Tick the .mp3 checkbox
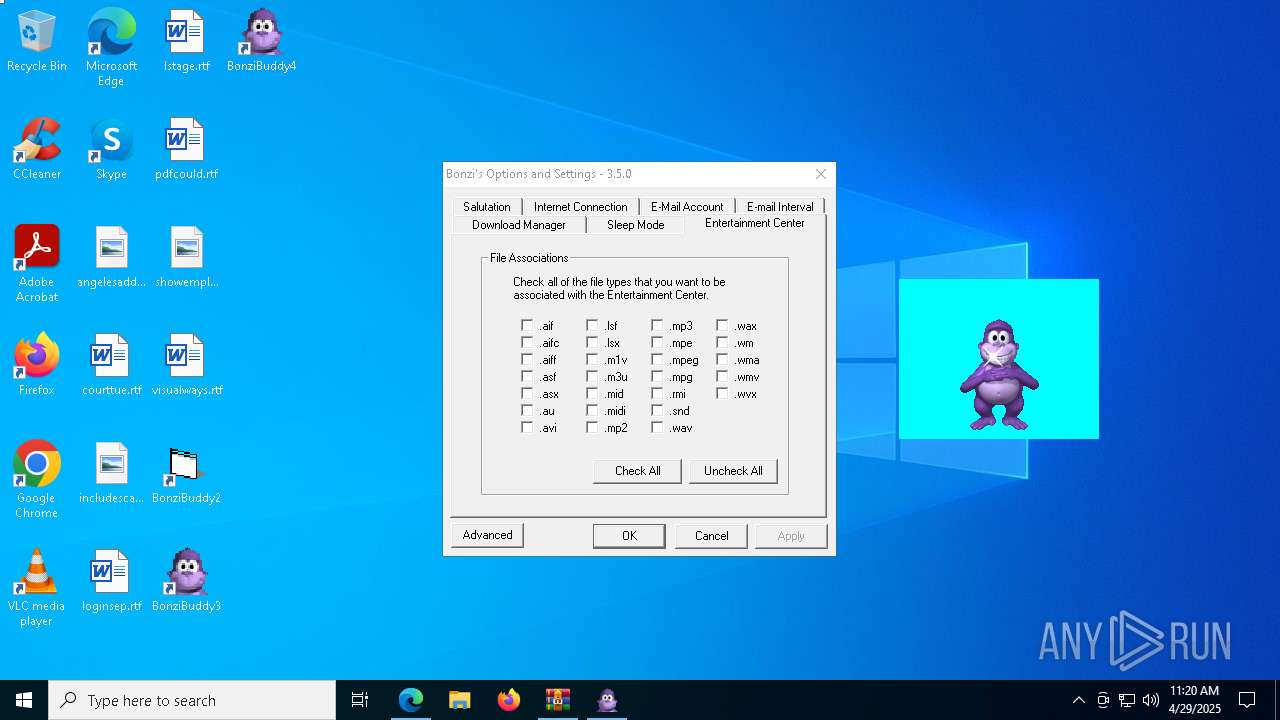Viewport: 1280px width, 720px height. (657, 326)
